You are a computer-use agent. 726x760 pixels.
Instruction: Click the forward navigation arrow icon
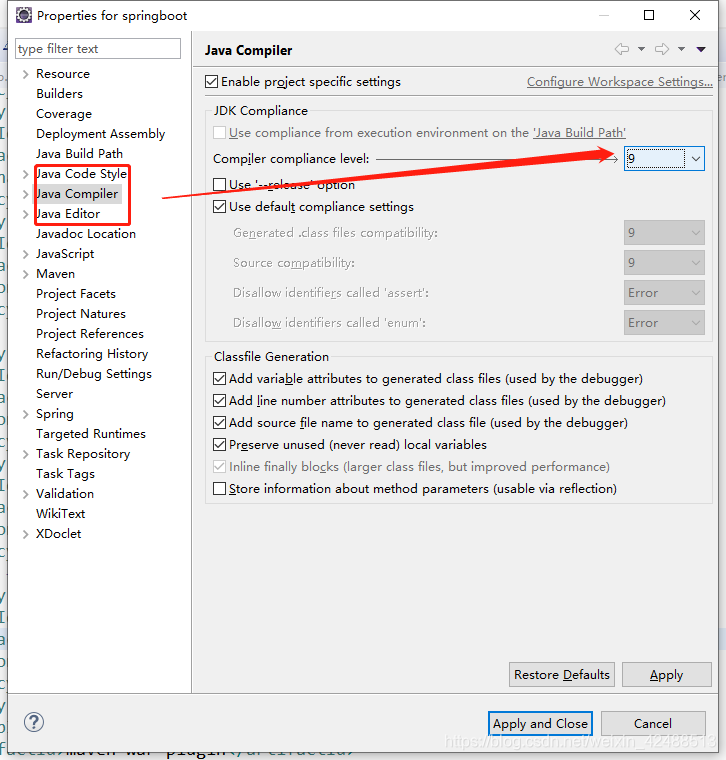[x=662, y=49]
